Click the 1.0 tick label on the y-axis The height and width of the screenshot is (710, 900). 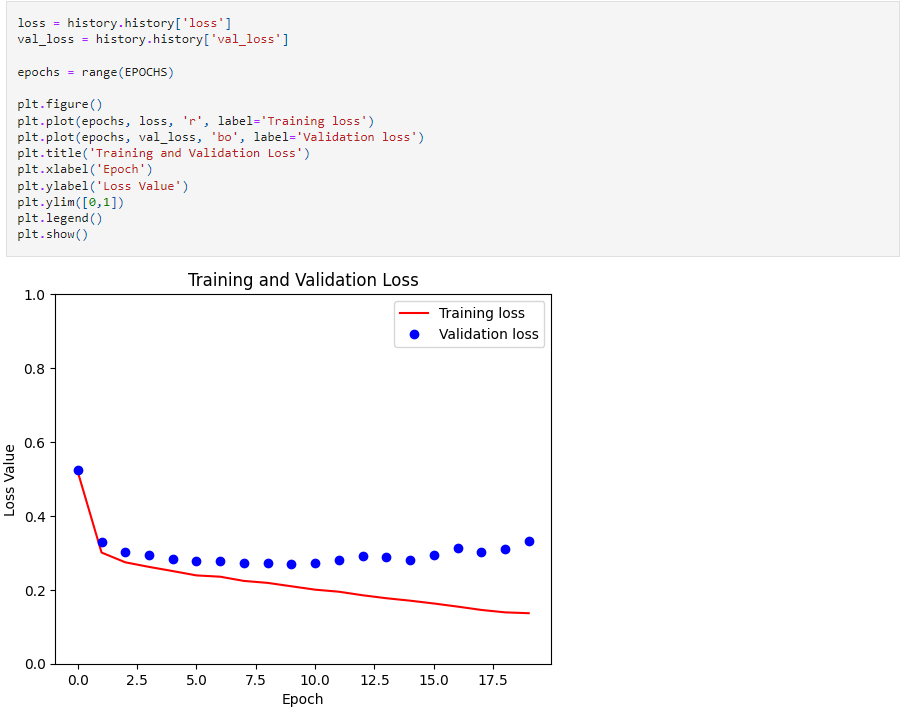tap(34, 295)
